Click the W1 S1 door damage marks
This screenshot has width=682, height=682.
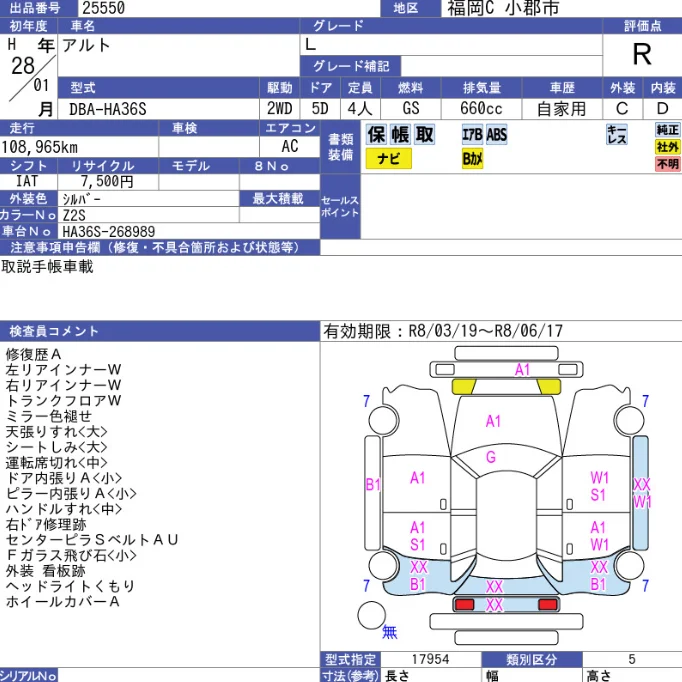599,486
